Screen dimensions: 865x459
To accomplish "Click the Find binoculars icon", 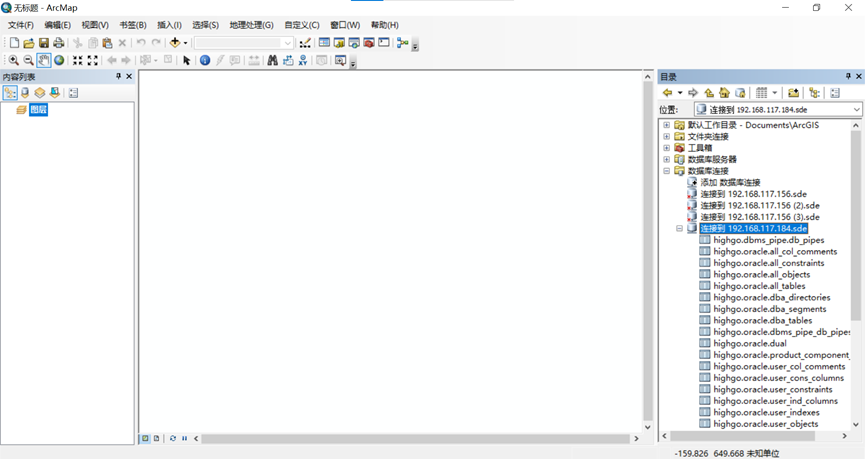I will (273, 60).
